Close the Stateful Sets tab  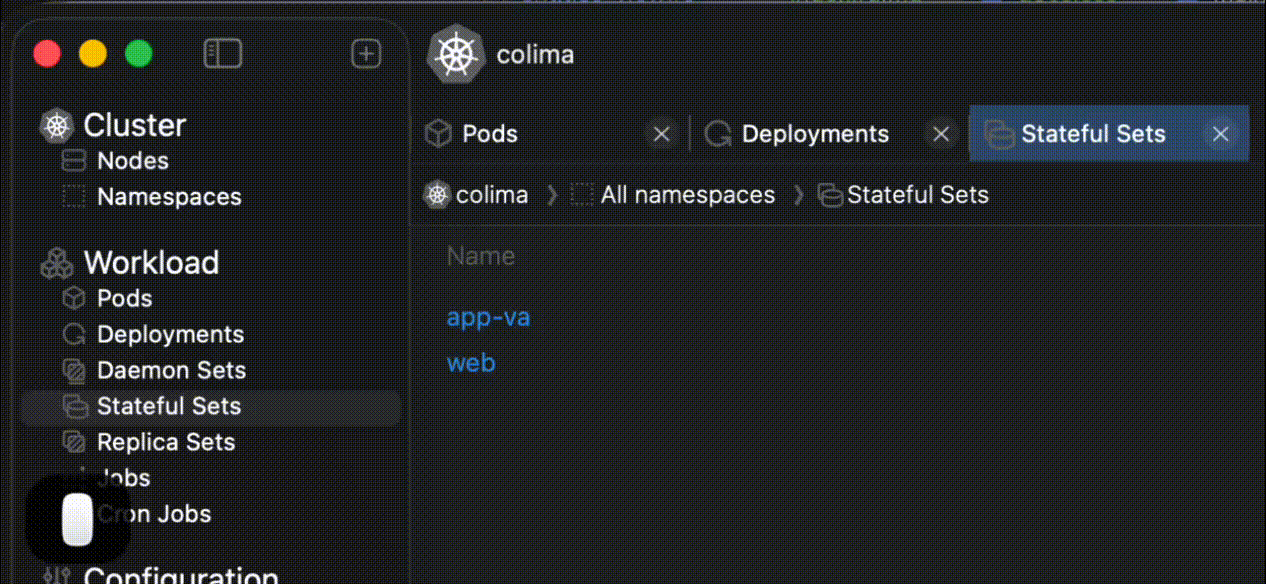pos(1220,134)
